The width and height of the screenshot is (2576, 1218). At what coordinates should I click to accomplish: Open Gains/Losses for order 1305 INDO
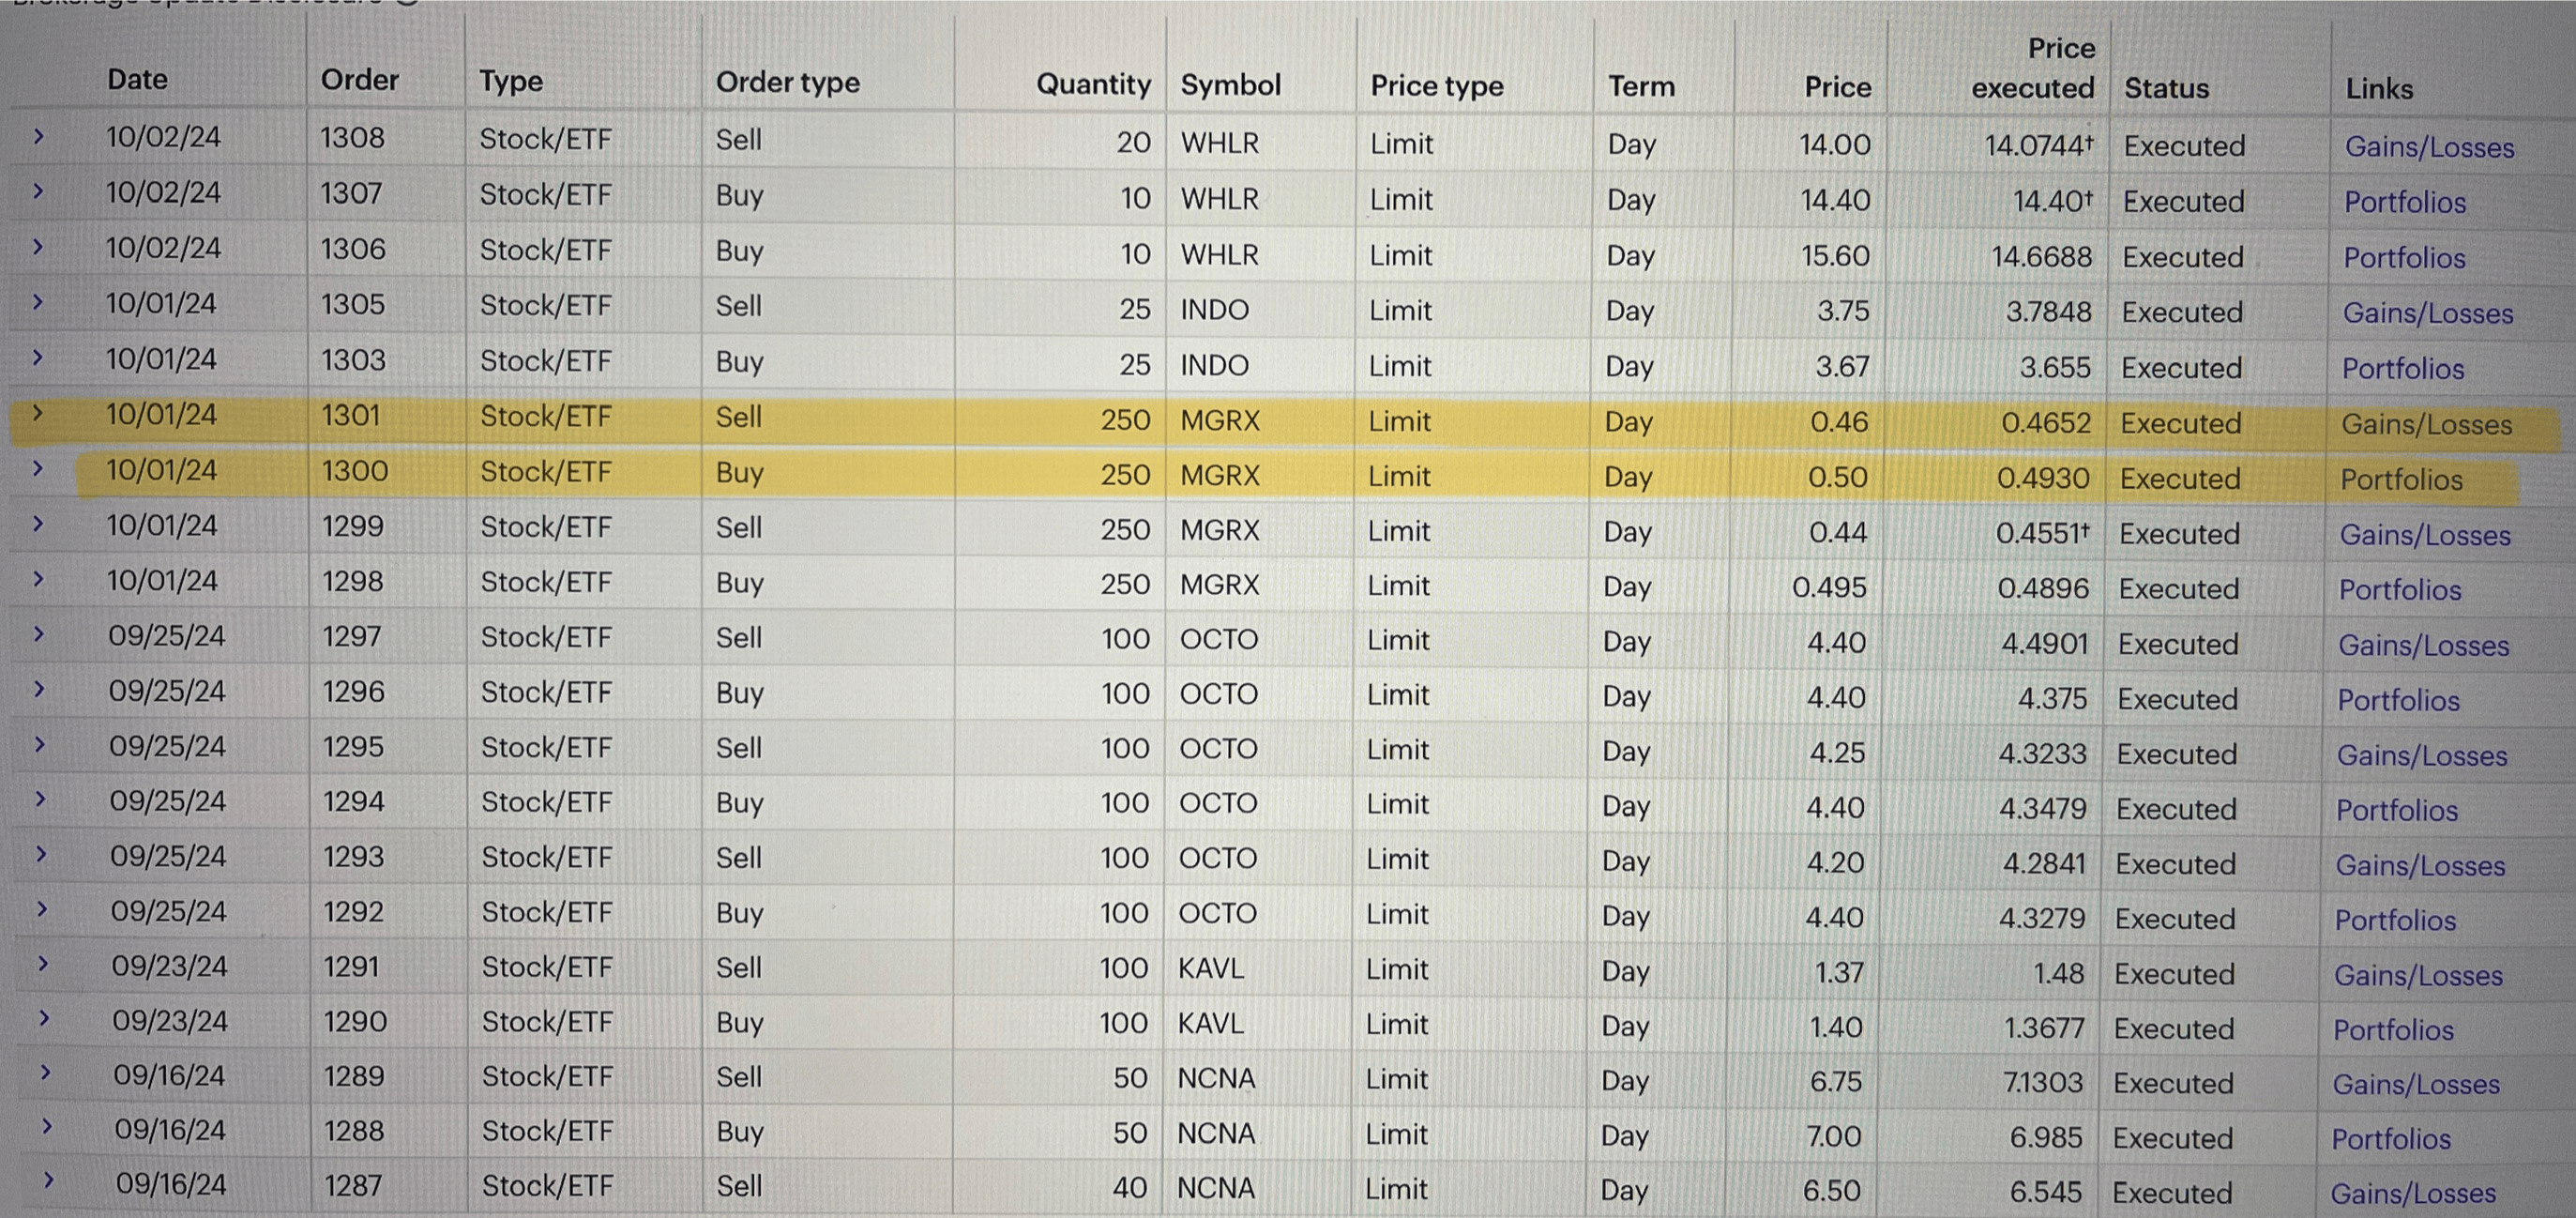click(2427, 314)
